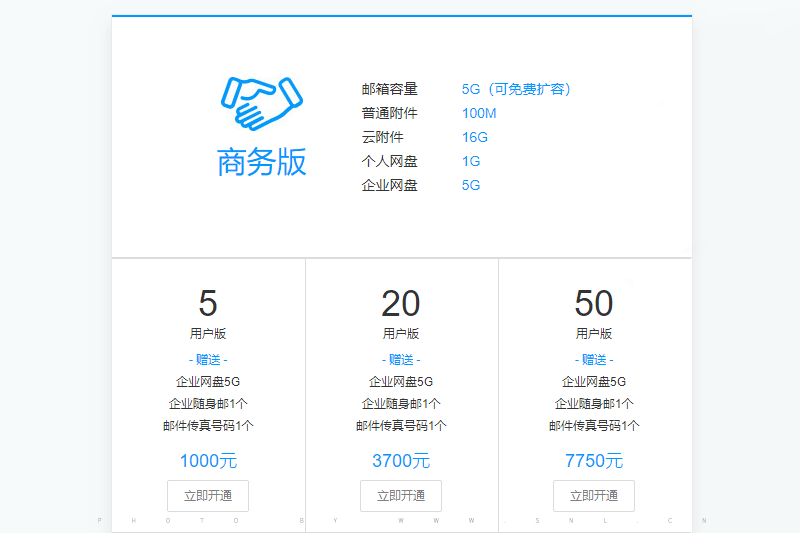Click the 7750元 price
Screen dimensions: 800x533
(594, 461)
